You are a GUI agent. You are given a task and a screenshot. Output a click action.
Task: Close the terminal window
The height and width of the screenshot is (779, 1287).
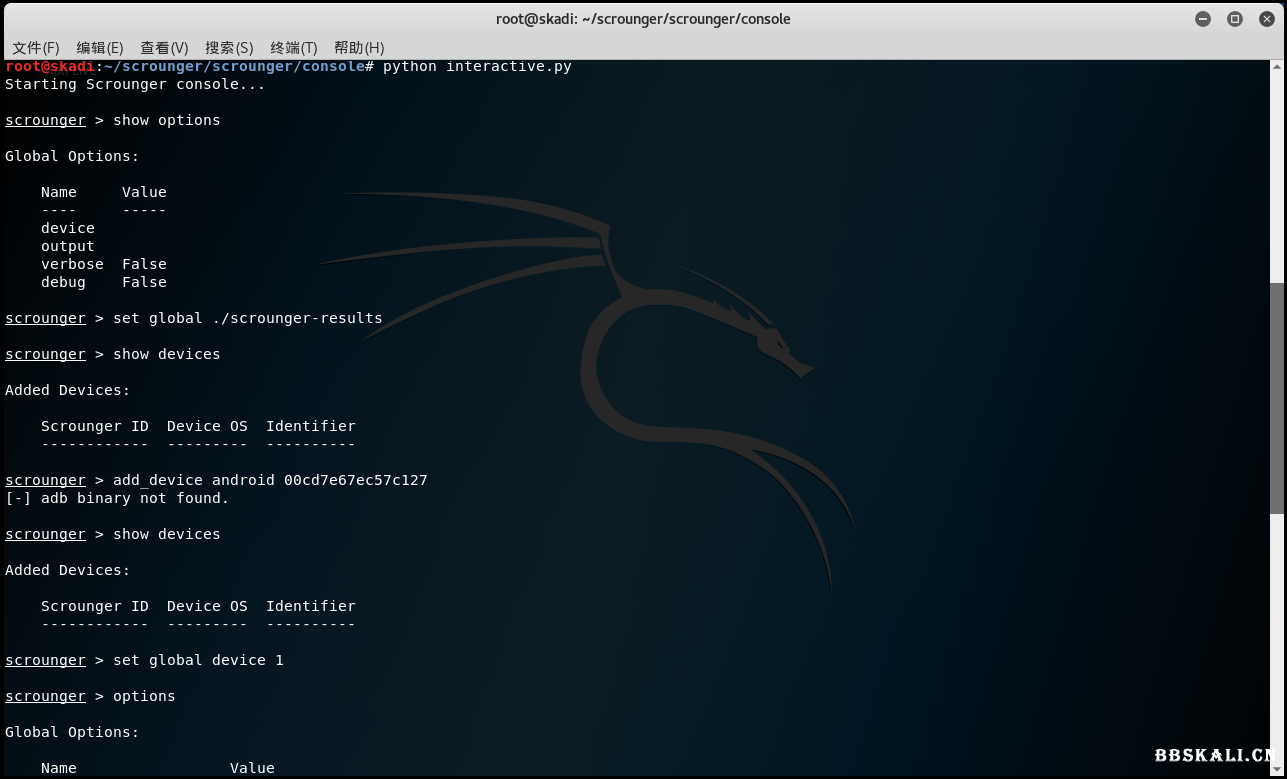coord(1266,19)
